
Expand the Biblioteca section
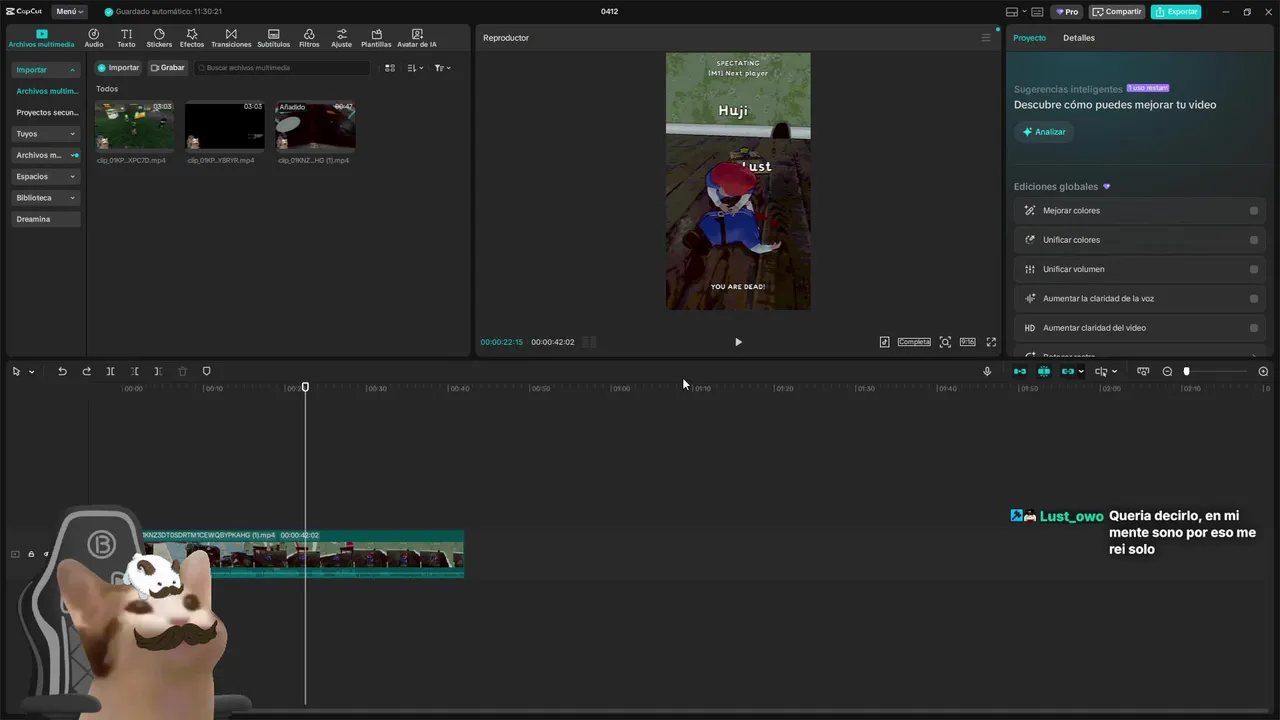(x=46, y=198)
